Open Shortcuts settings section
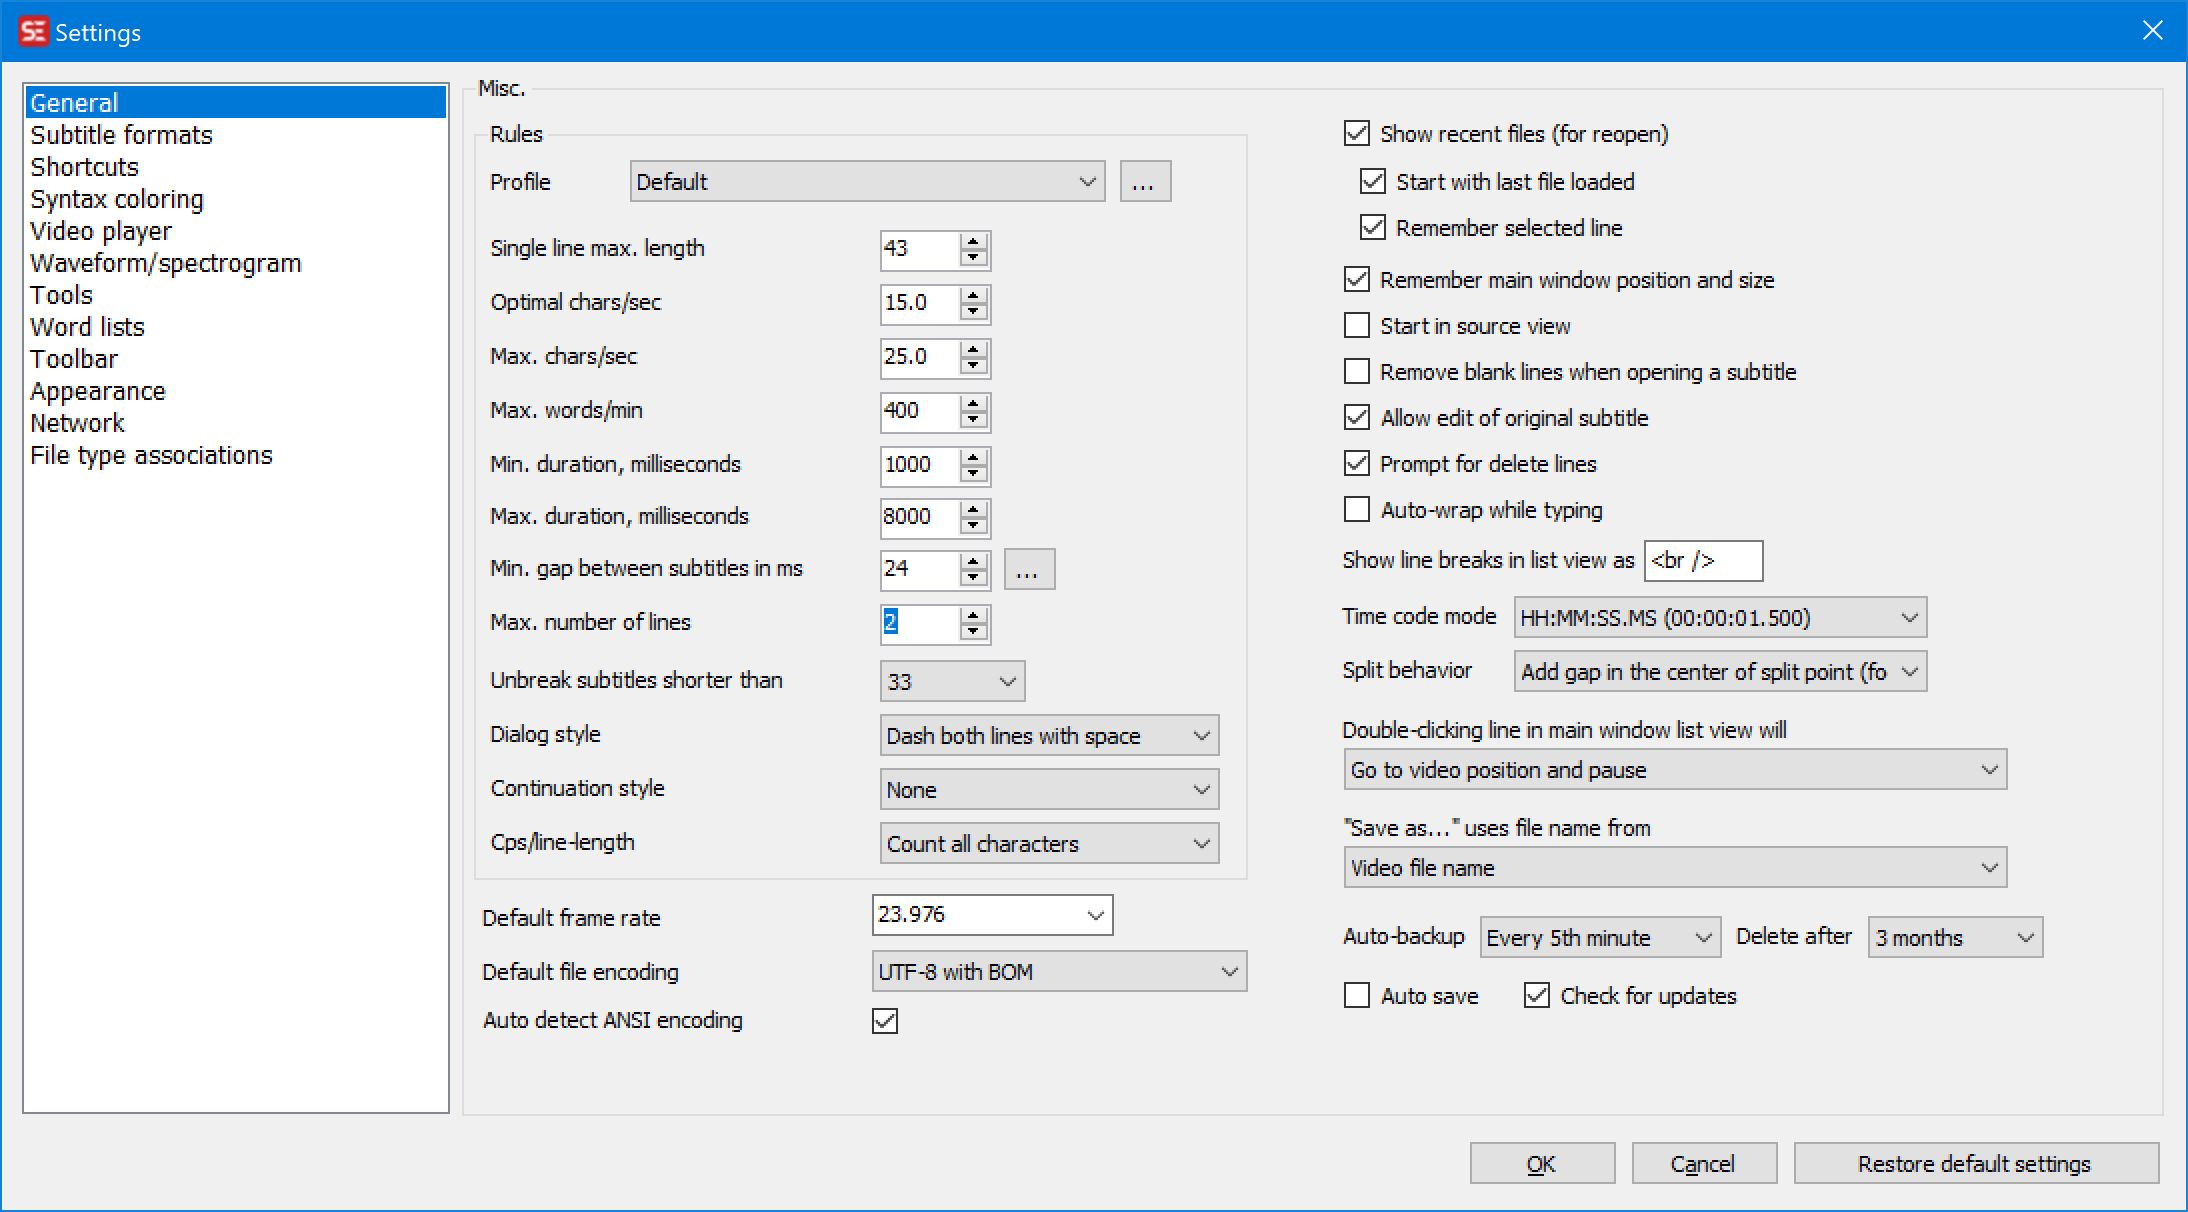This screenshot has width=2188, height=1212. click(84, 167)
